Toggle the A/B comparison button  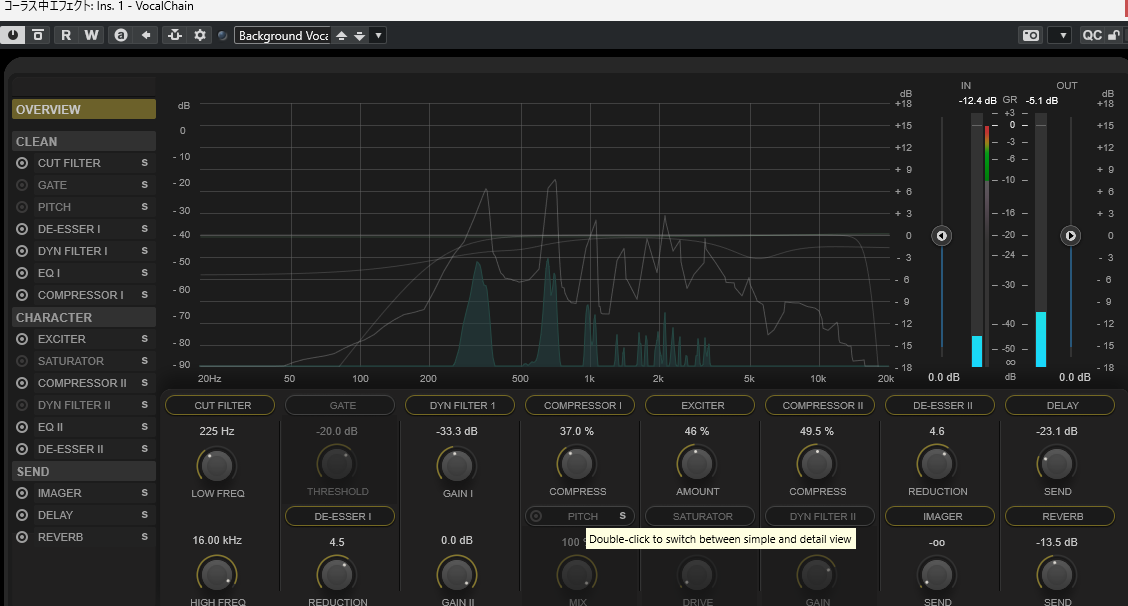pyautogui.click(x=121, y=35)
